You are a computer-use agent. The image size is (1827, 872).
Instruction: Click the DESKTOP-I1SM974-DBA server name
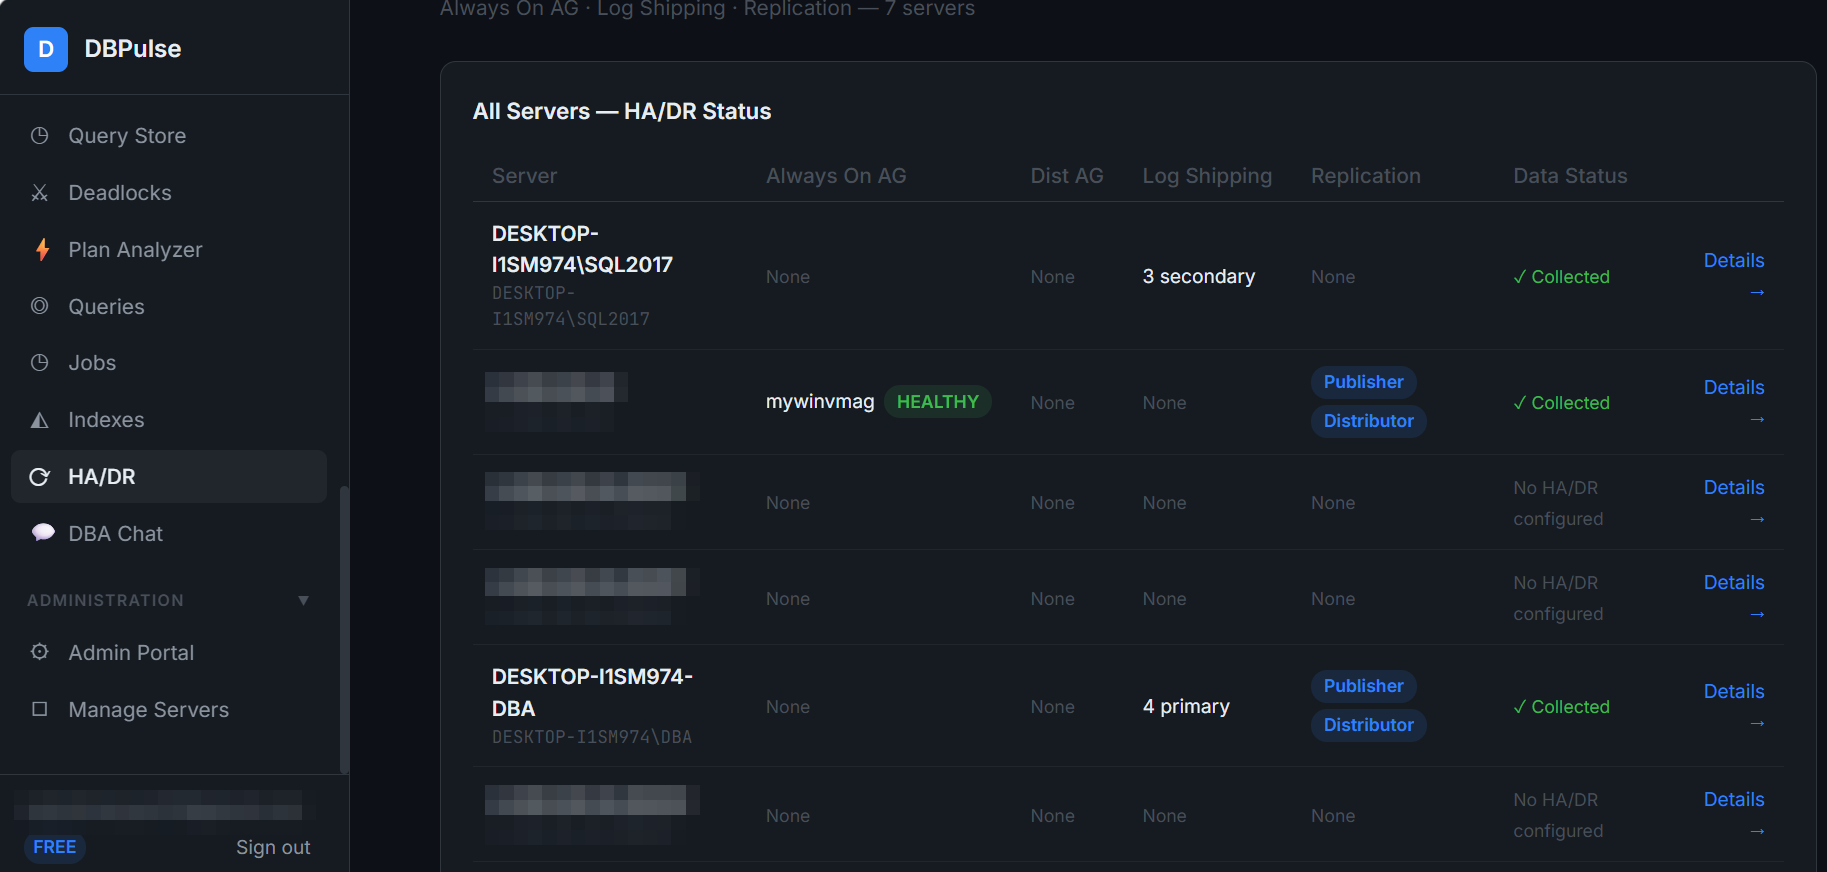pos(592,692)
